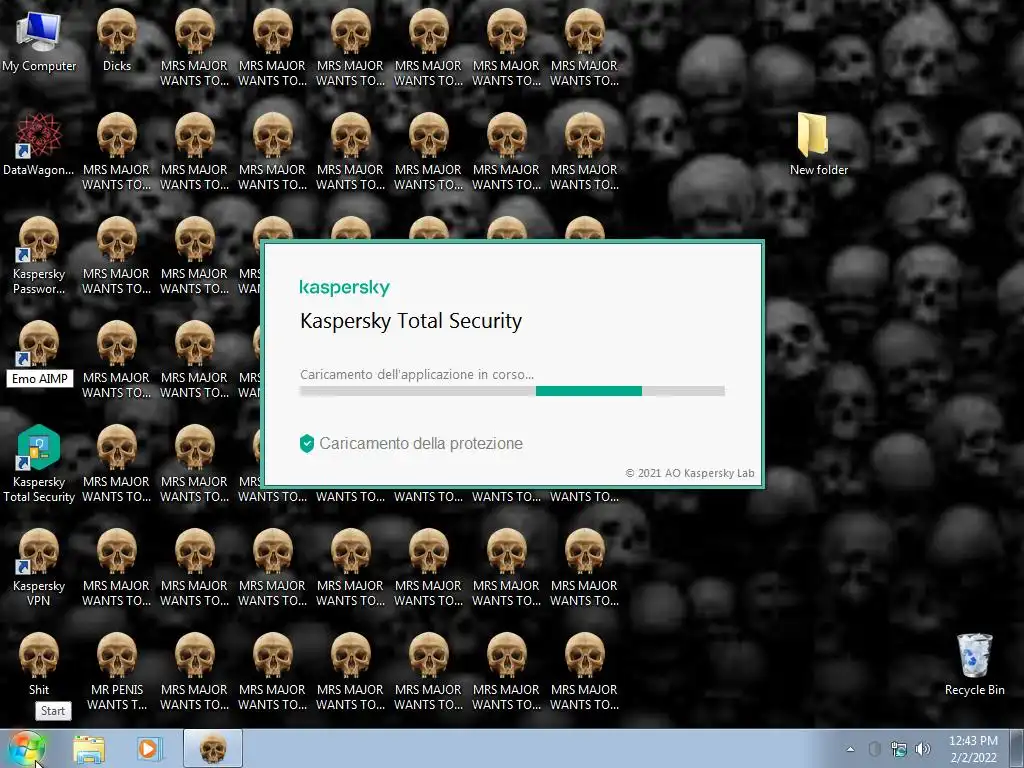Click the Windows Start orb

(27, 748)
